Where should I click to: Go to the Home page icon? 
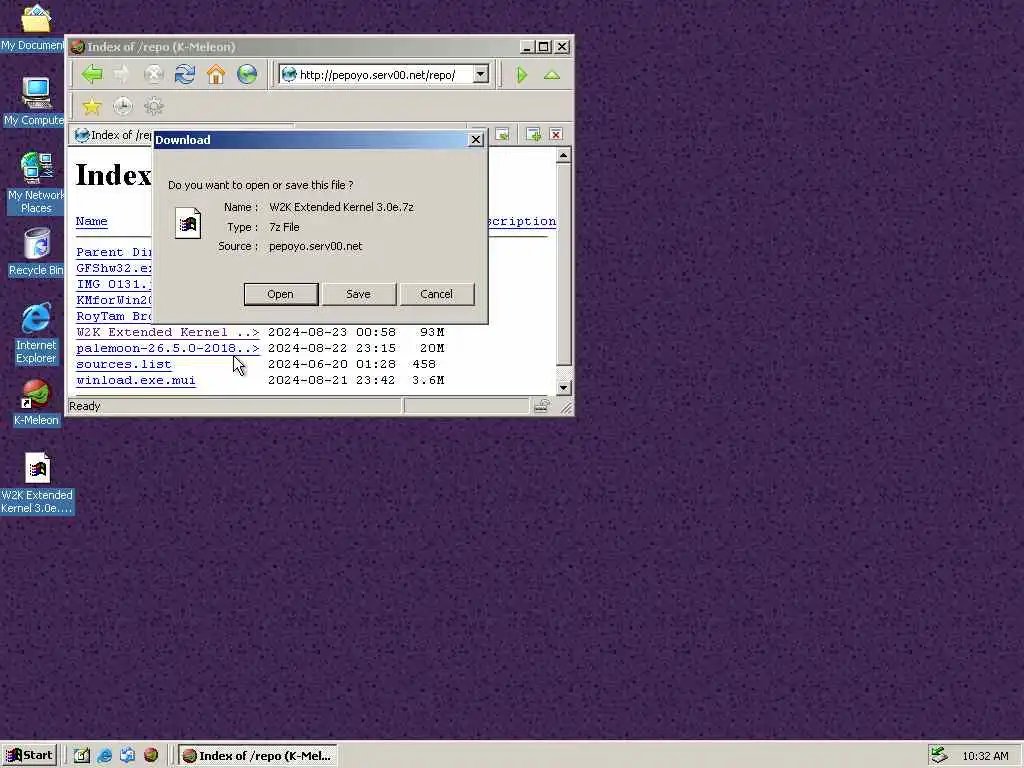[216, 74]
